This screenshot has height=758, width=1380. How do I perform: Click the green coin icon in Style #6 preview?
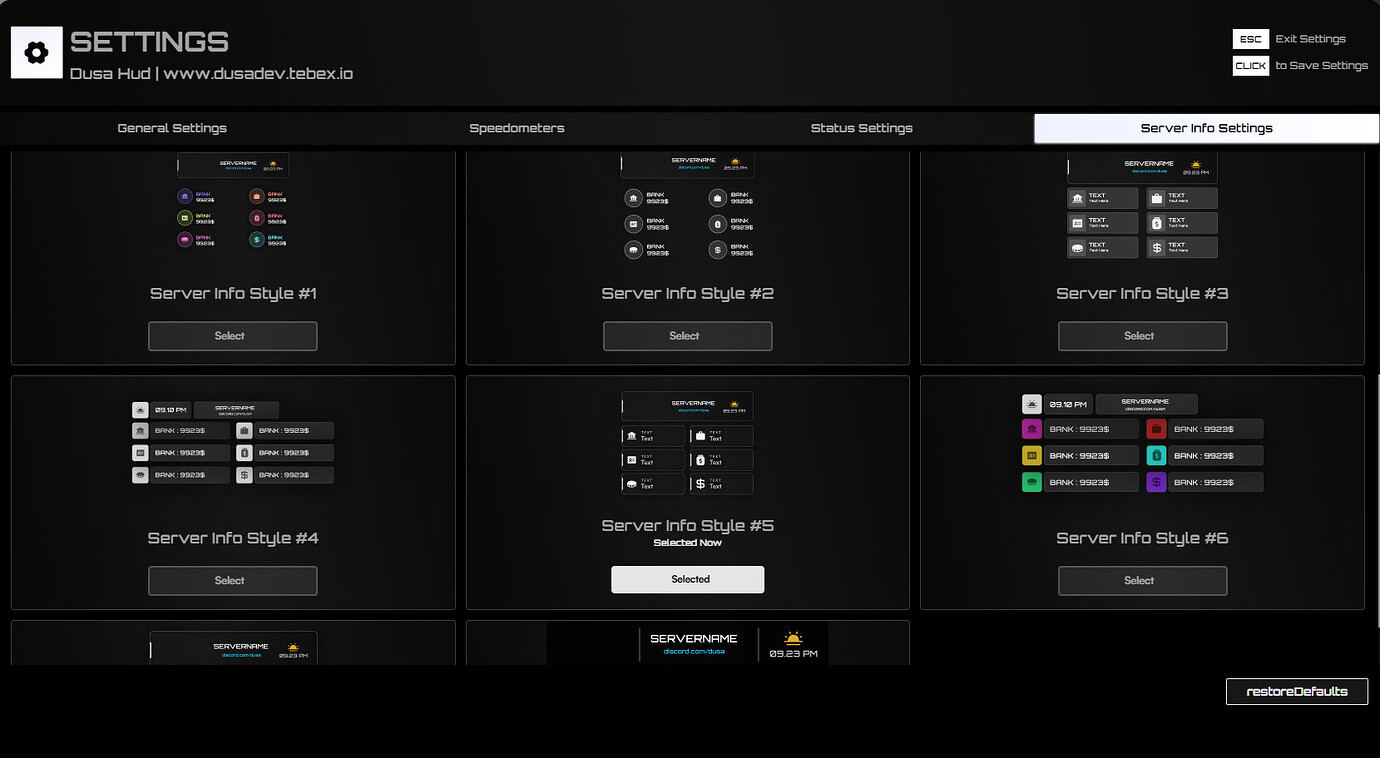coord(1032,481)
